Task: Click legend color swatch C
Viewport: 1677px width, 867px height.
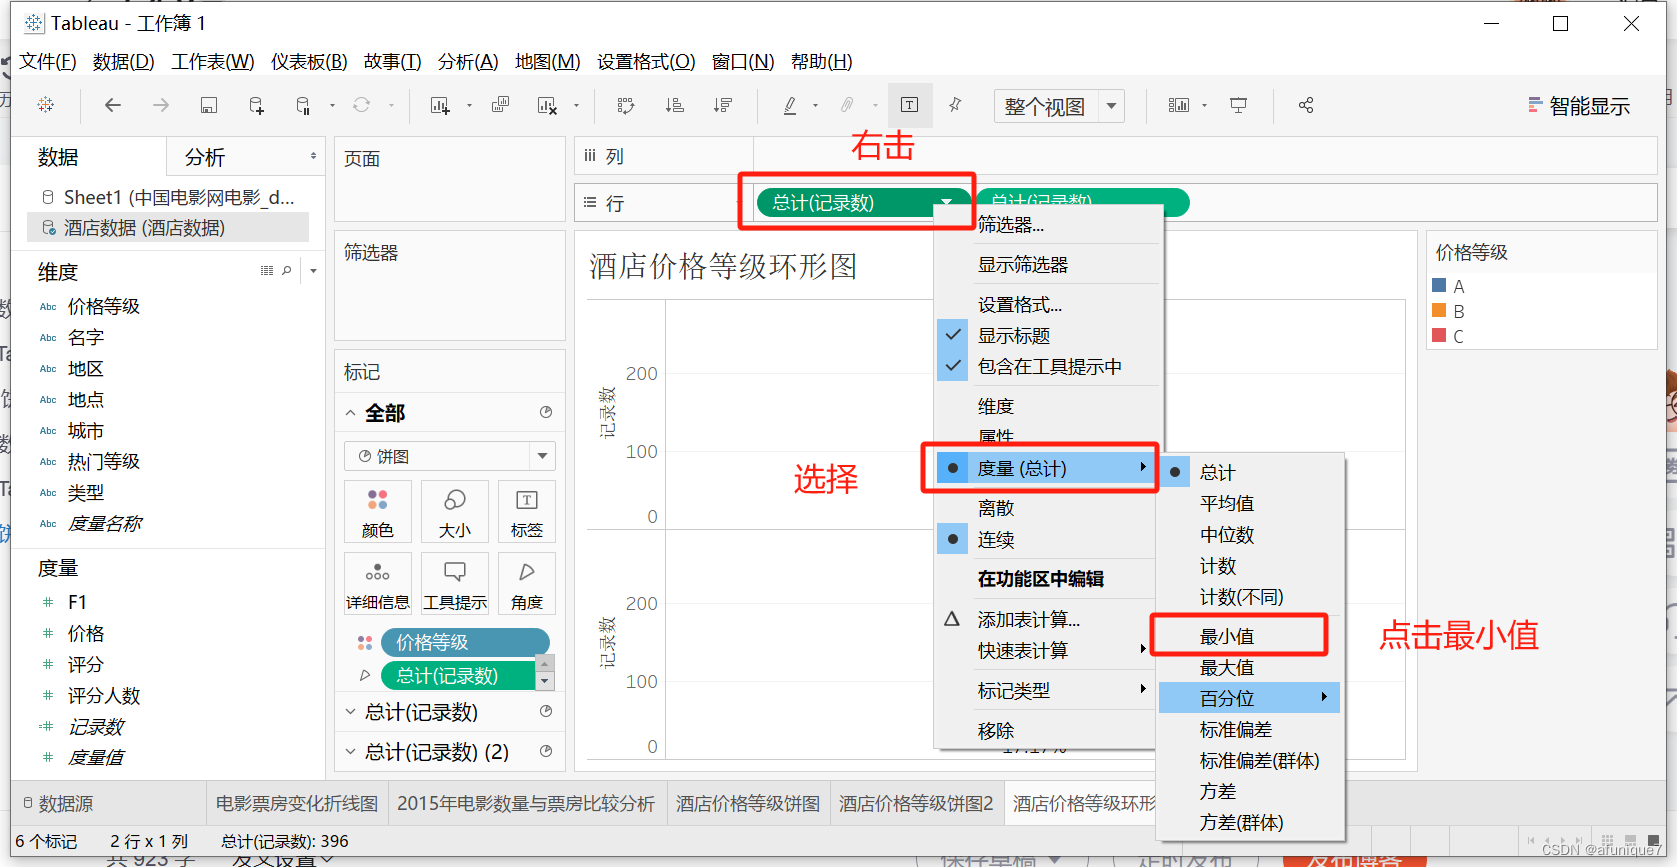Action: point(1440,335)
